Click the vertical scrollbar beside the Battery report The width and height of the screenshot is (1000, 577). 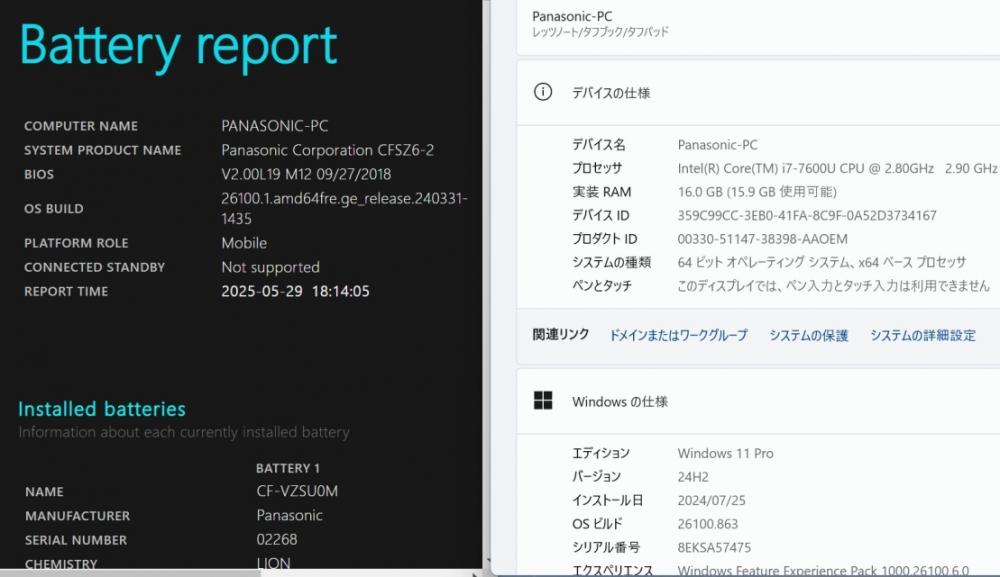pyautogui.click(x=487, y=284)
